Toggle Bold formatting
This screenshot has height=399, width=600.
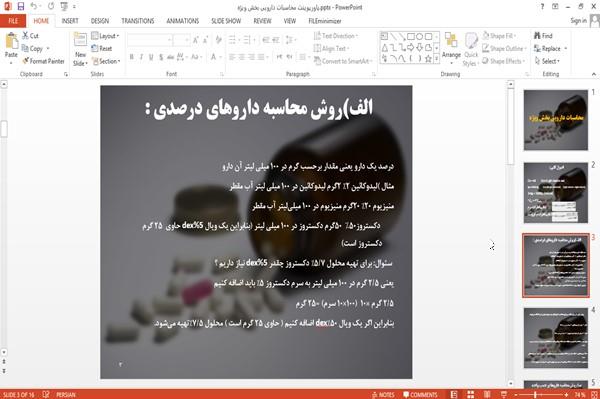(132, 57)
